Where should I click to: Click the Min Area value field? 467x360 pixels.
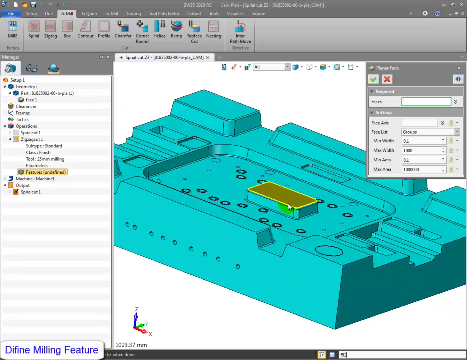423,160
